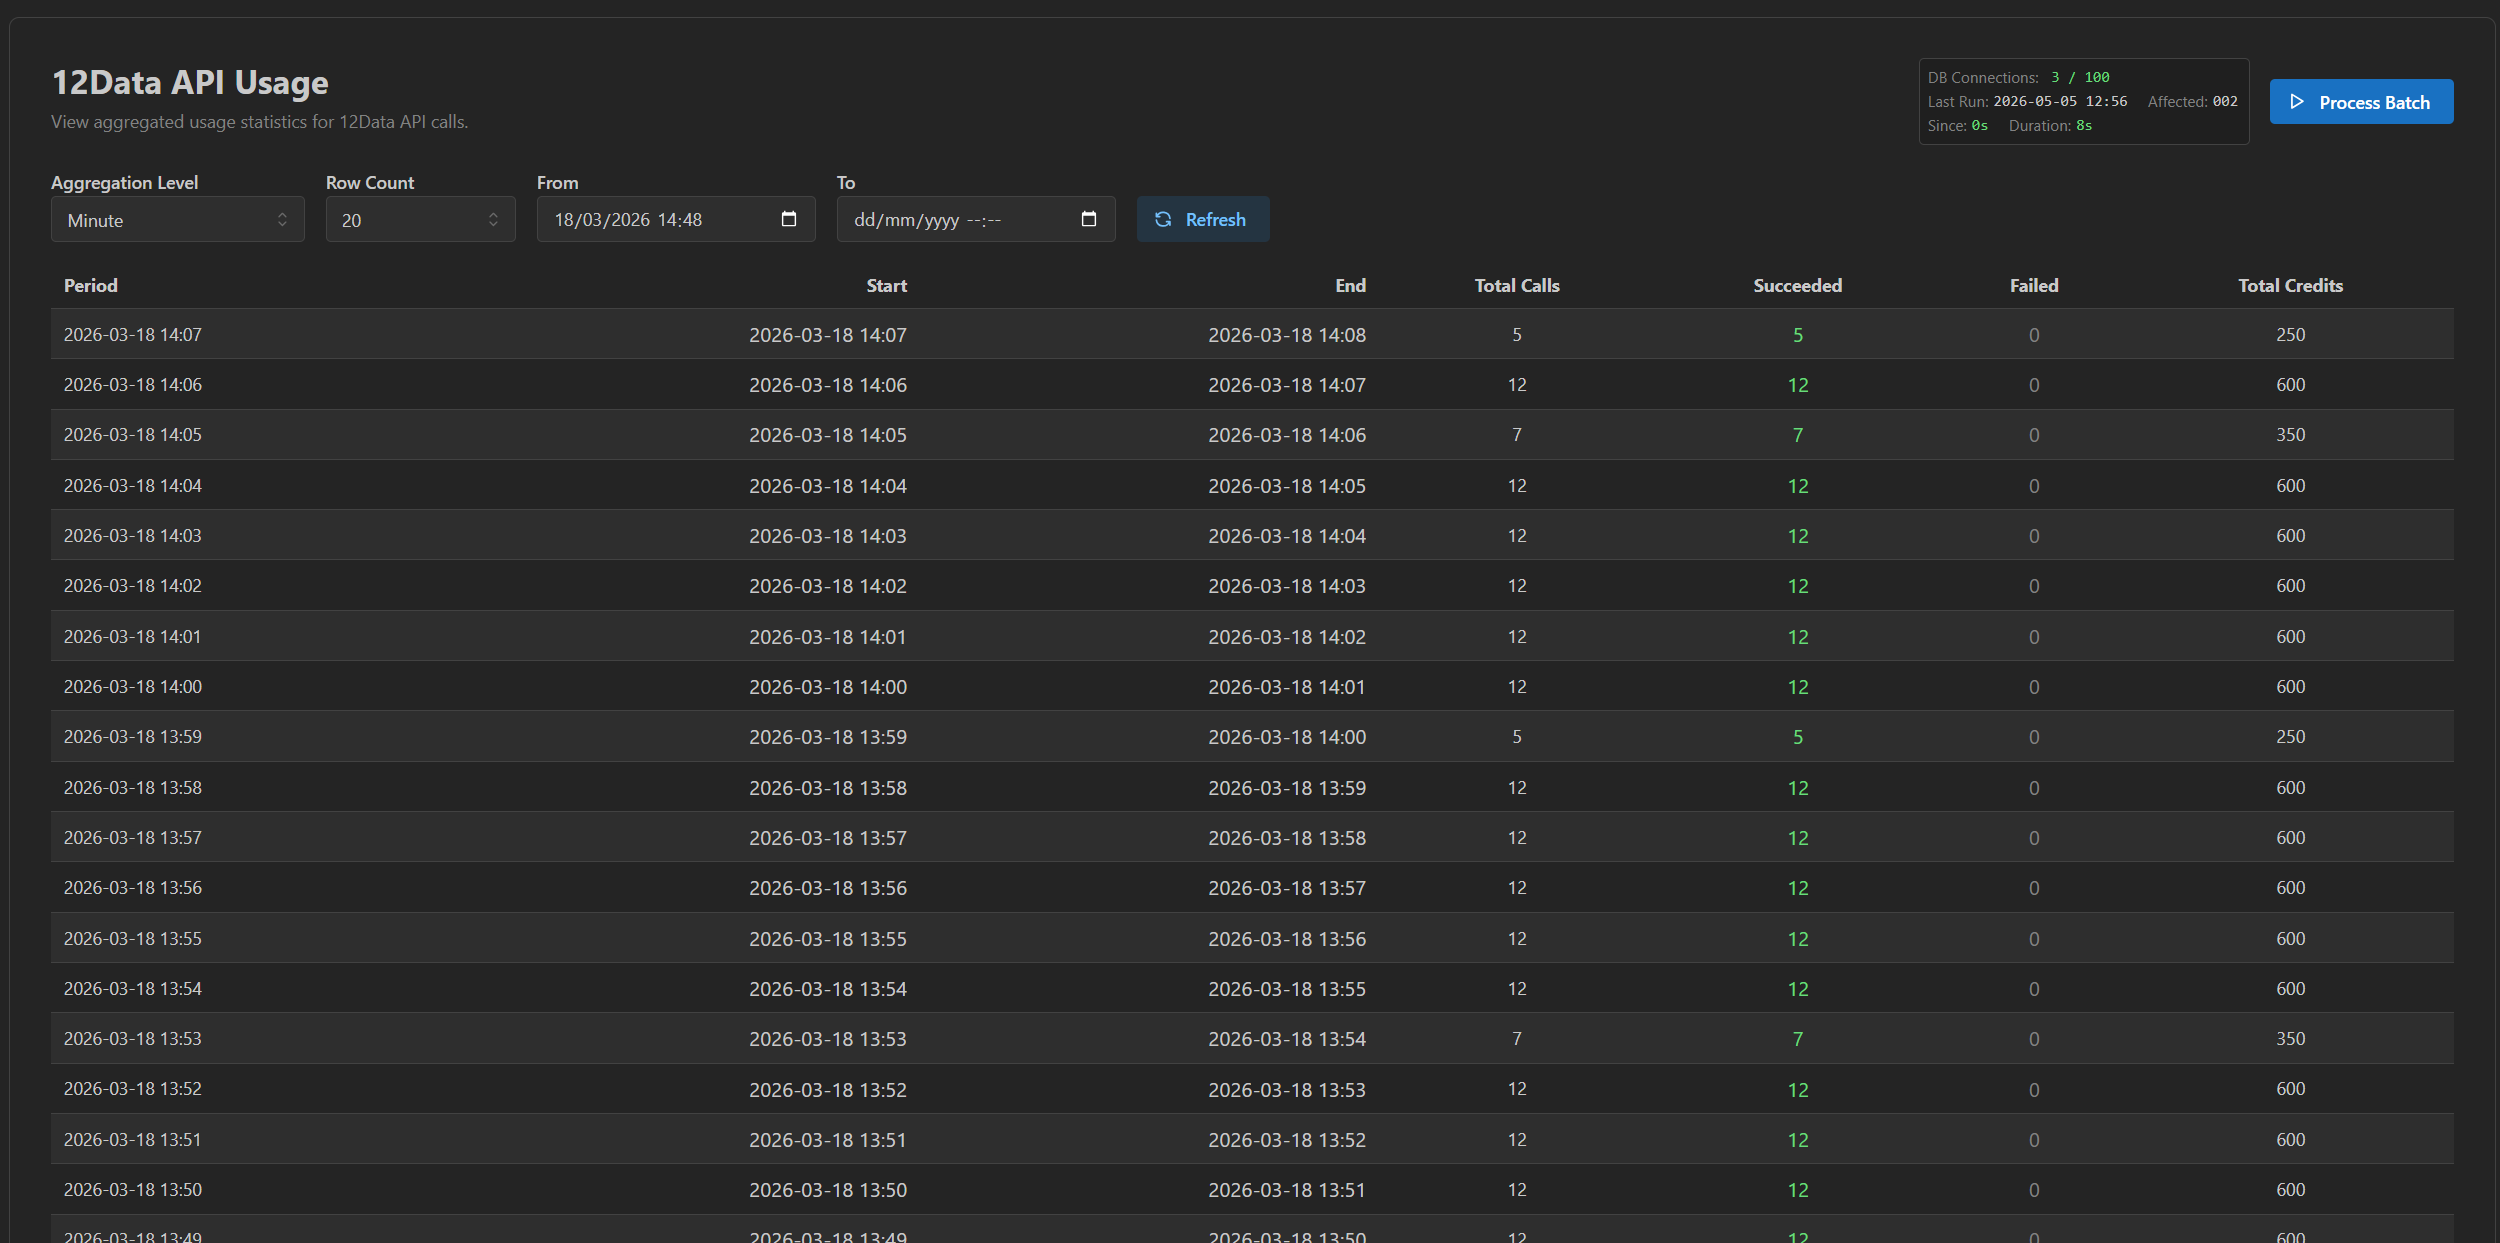The image size is (2500, 1243).
Task: Click Succeeded value 5 in 13:59 row
Action: [x=1798, y=737]
